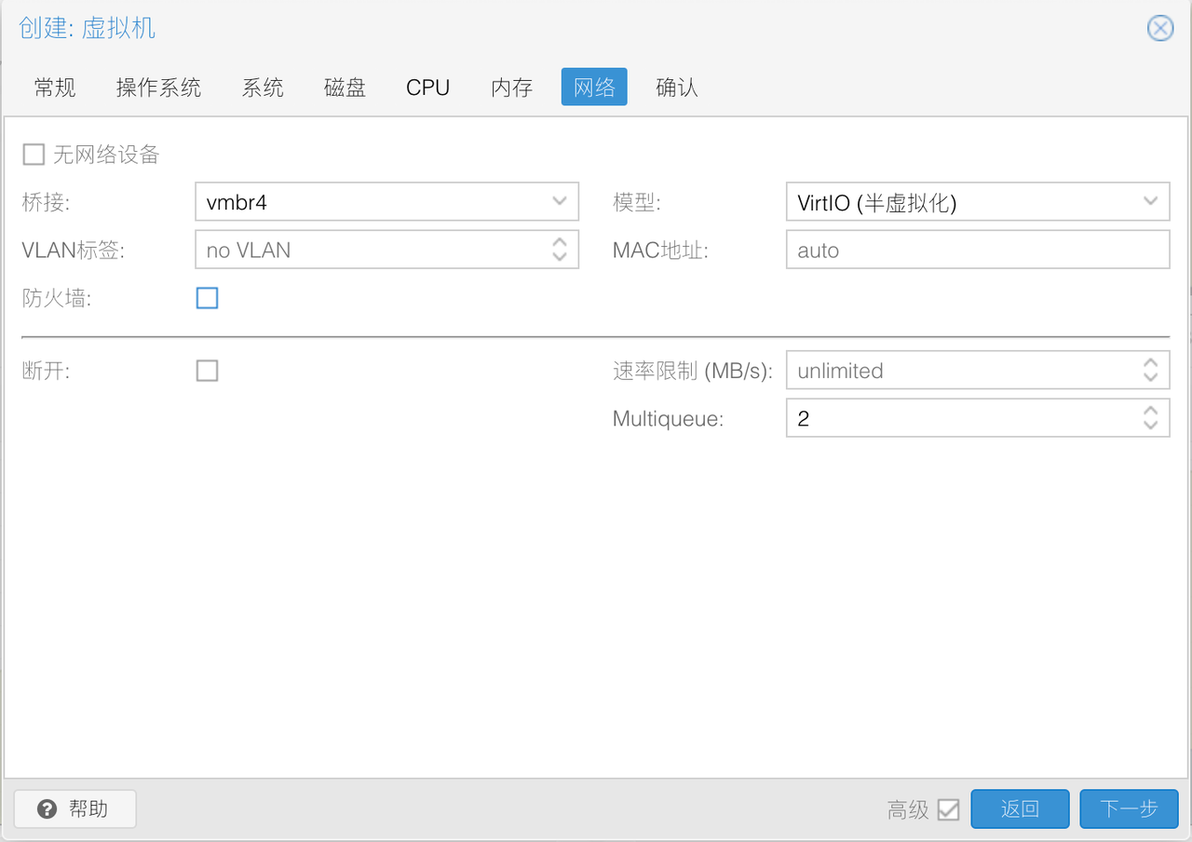Click the 下一步 button
1192x842 pixels.
tap(1129, 809)
